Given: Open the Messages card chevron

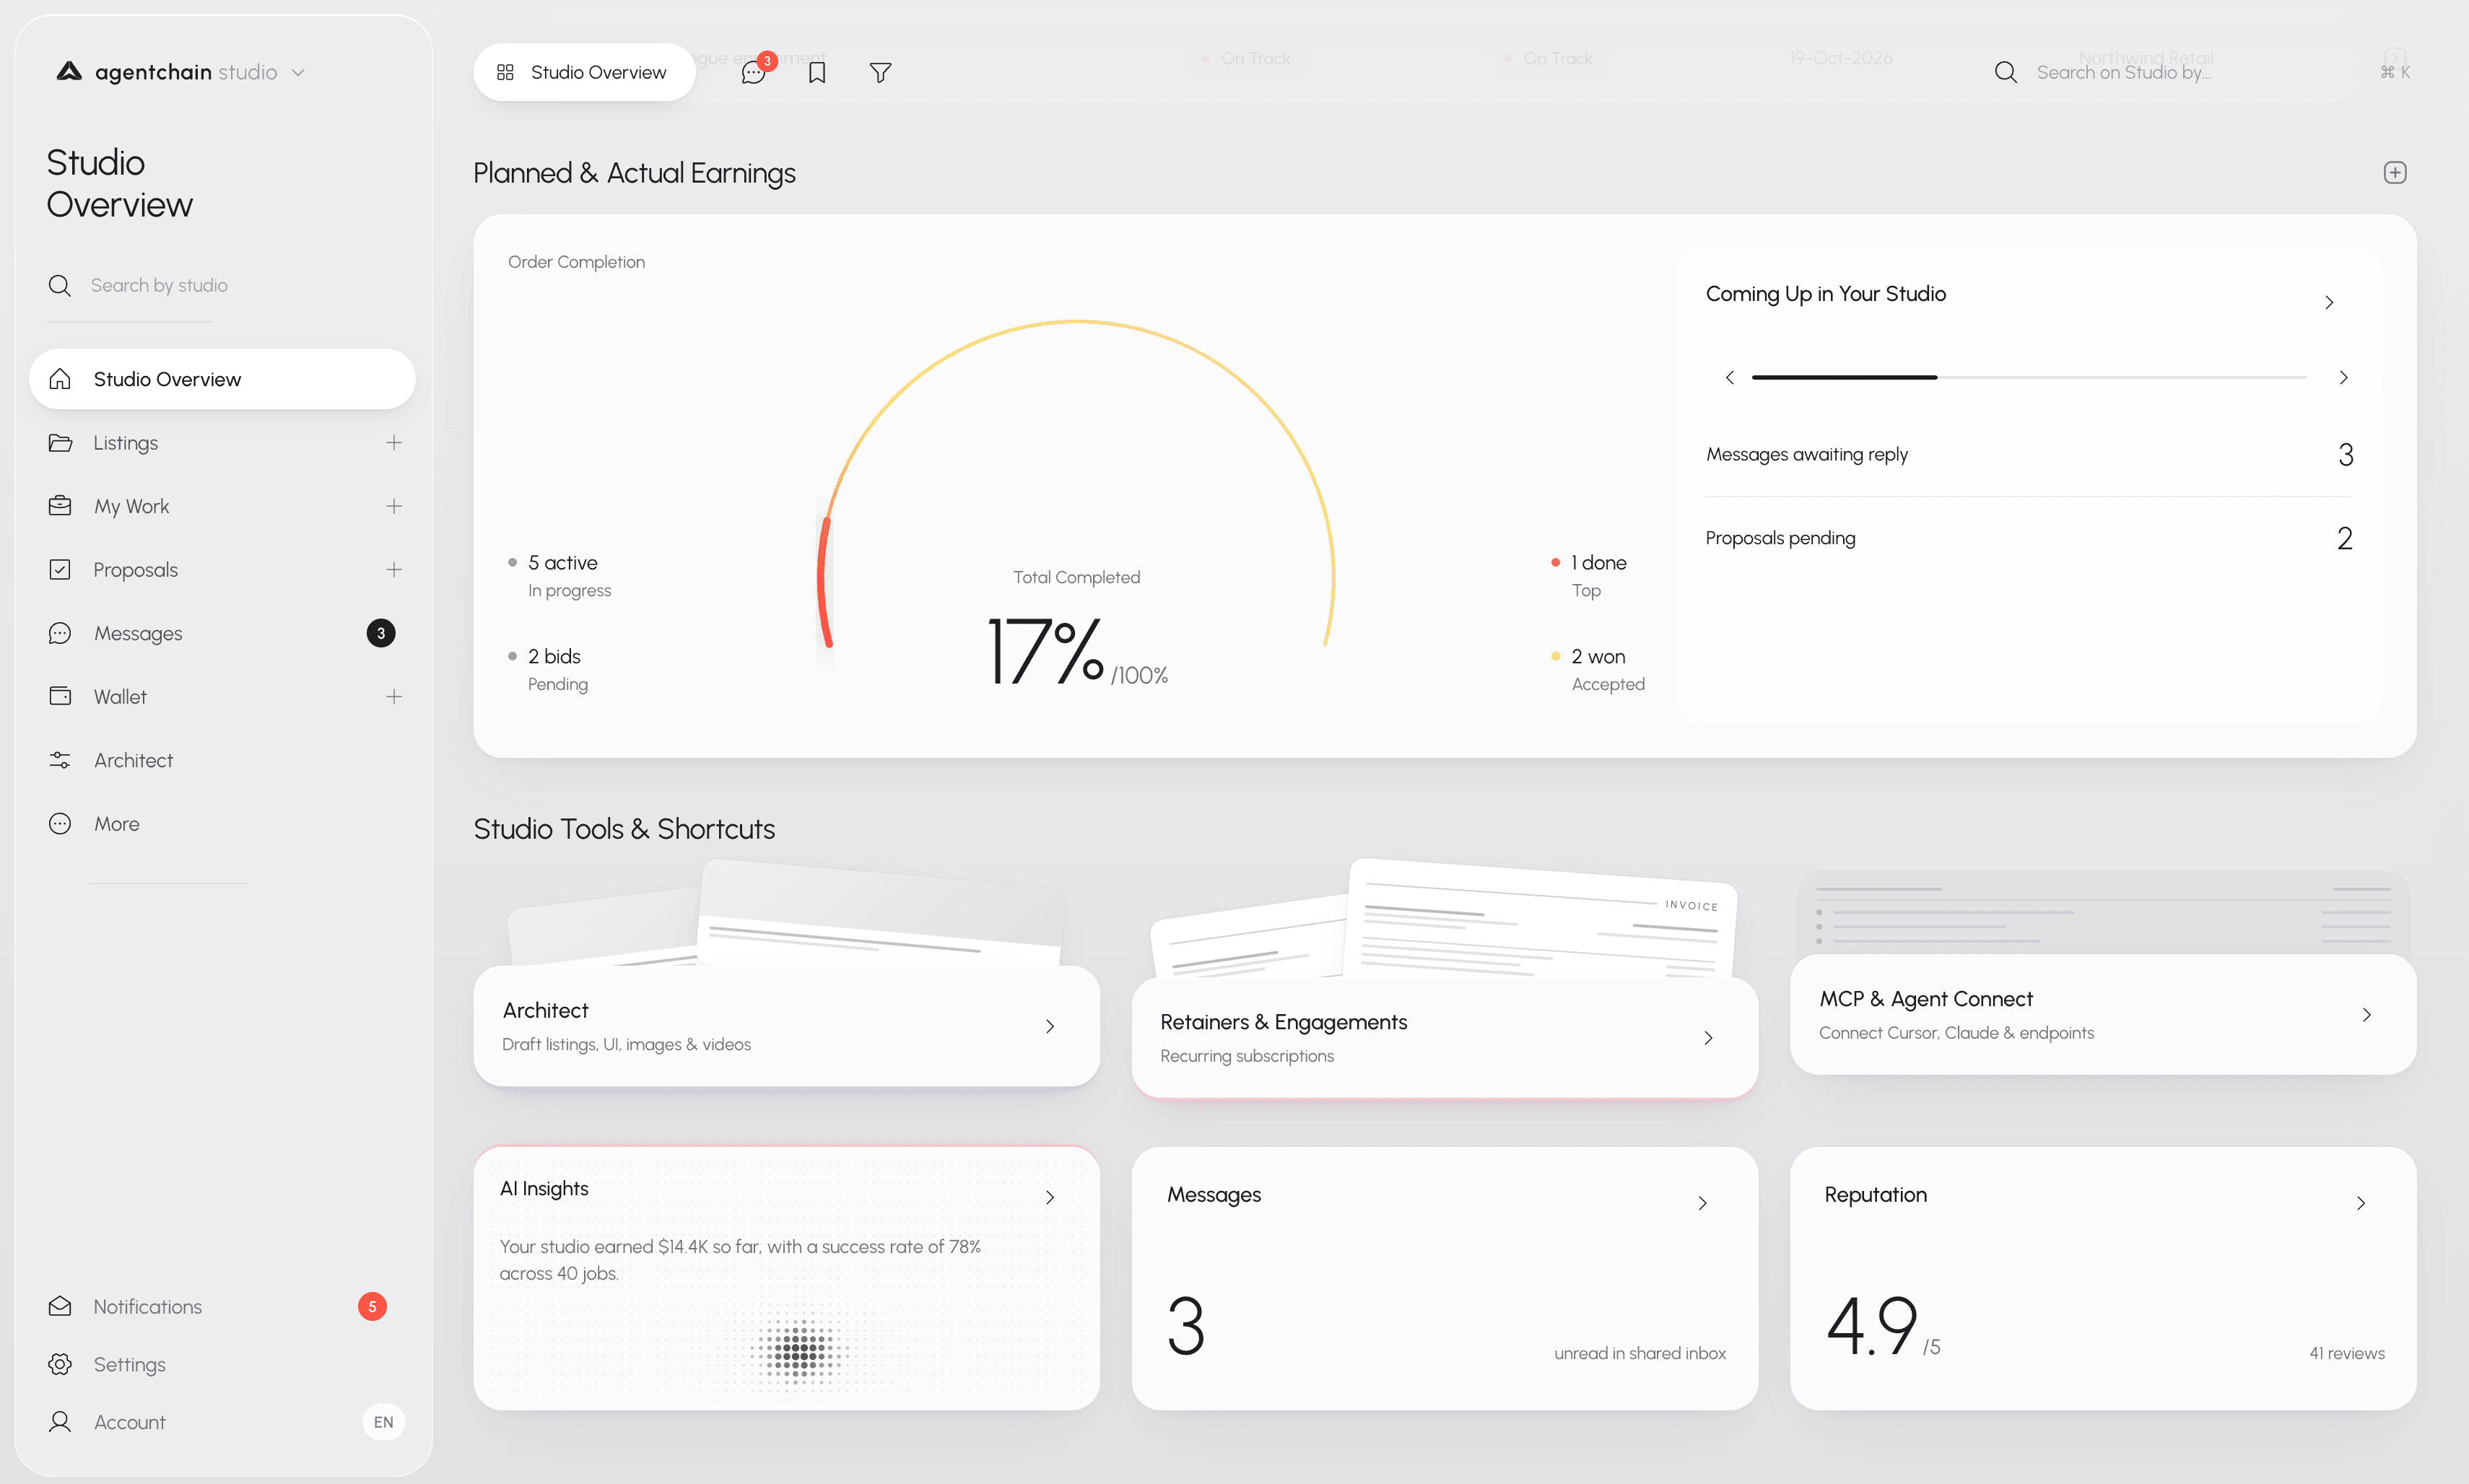Looking at the screenshot, I should pos(1702,1203).
